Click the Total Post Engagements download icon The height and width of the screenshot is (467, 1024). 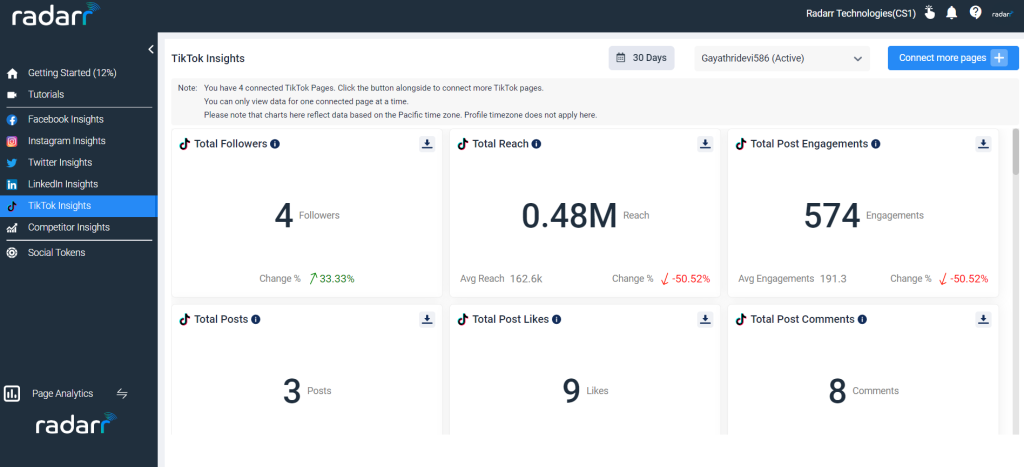click(x=984, y=144)
